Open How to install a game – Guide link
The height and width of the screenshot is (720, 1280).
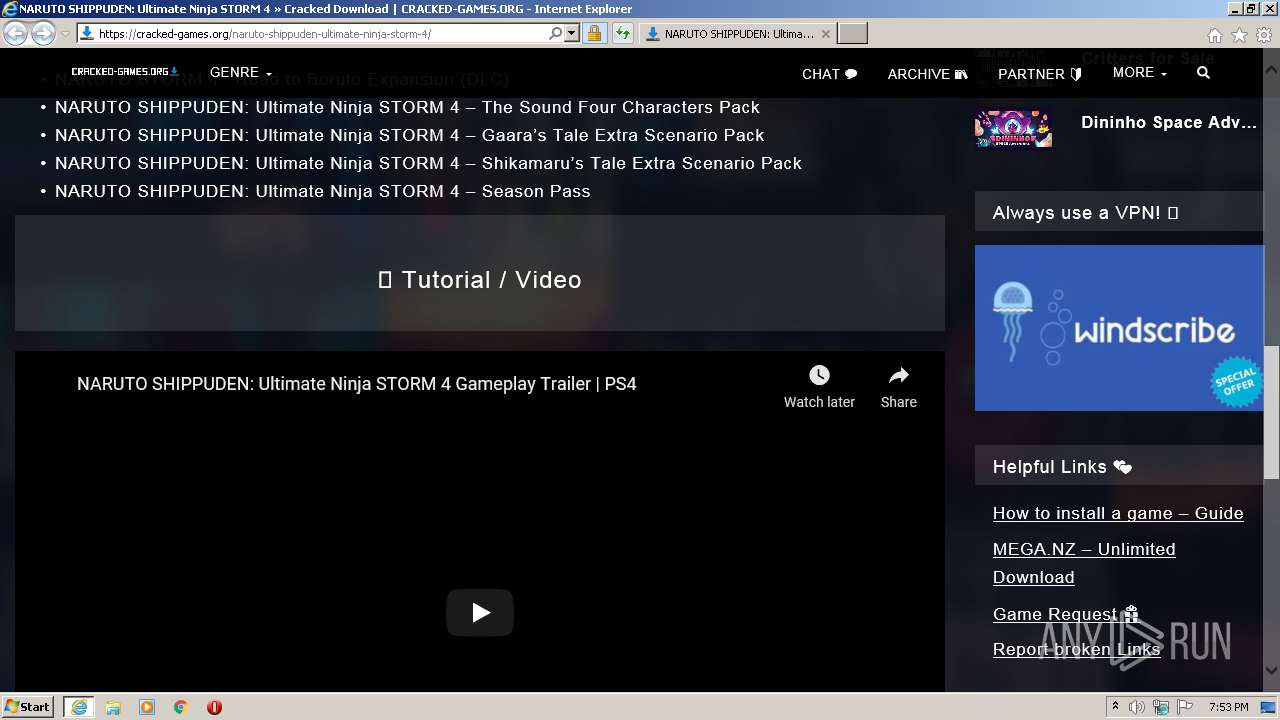click(x=1118, y=513)
